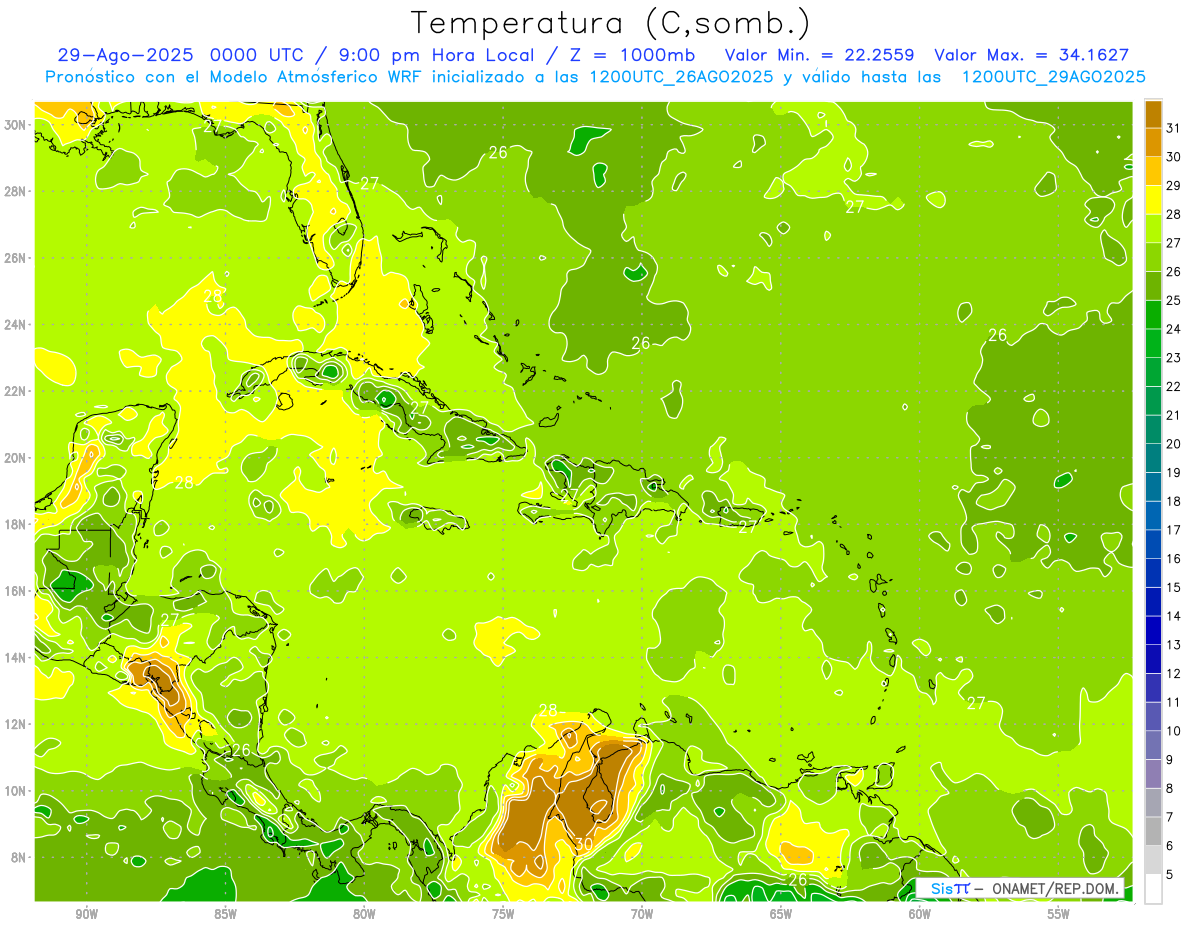Screen dimensions: 1200x927
Task: Click legend swatch between 29 and 30
Action: pyautogui.click(x=1153, y=171)
